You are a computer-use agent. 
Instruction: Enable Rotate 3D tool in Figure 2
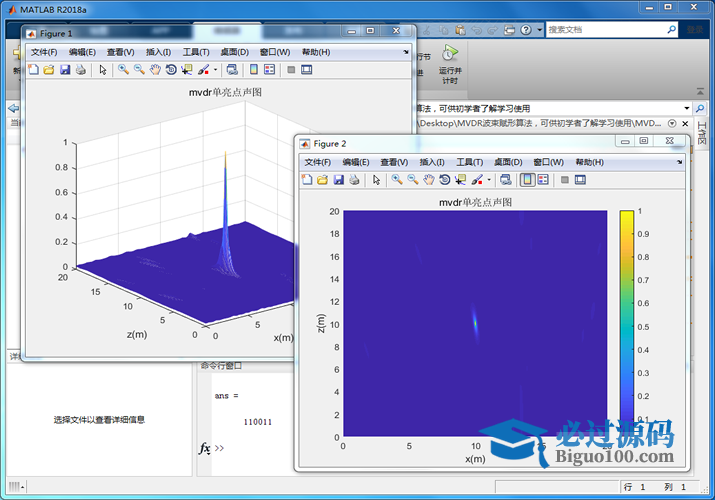coord(445,180)
